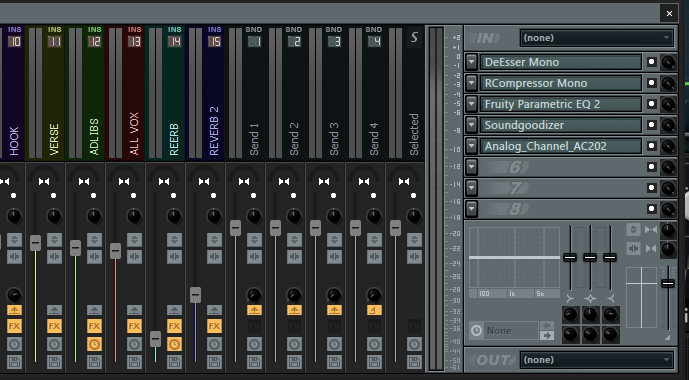Toggle the FX enable button on ADLIBS track

point(94,326)
